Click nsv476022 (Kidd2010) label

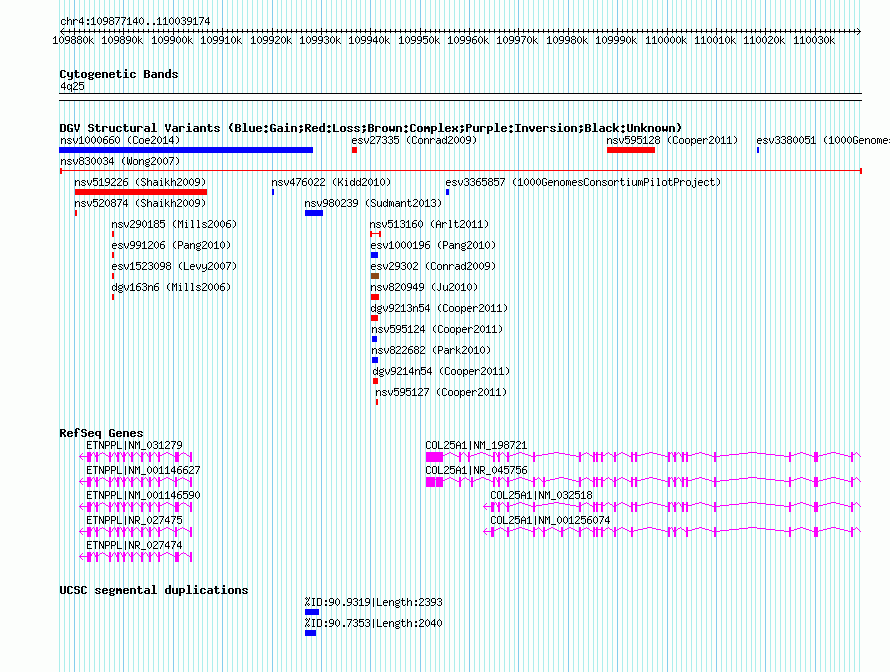(x=331, y=182)
